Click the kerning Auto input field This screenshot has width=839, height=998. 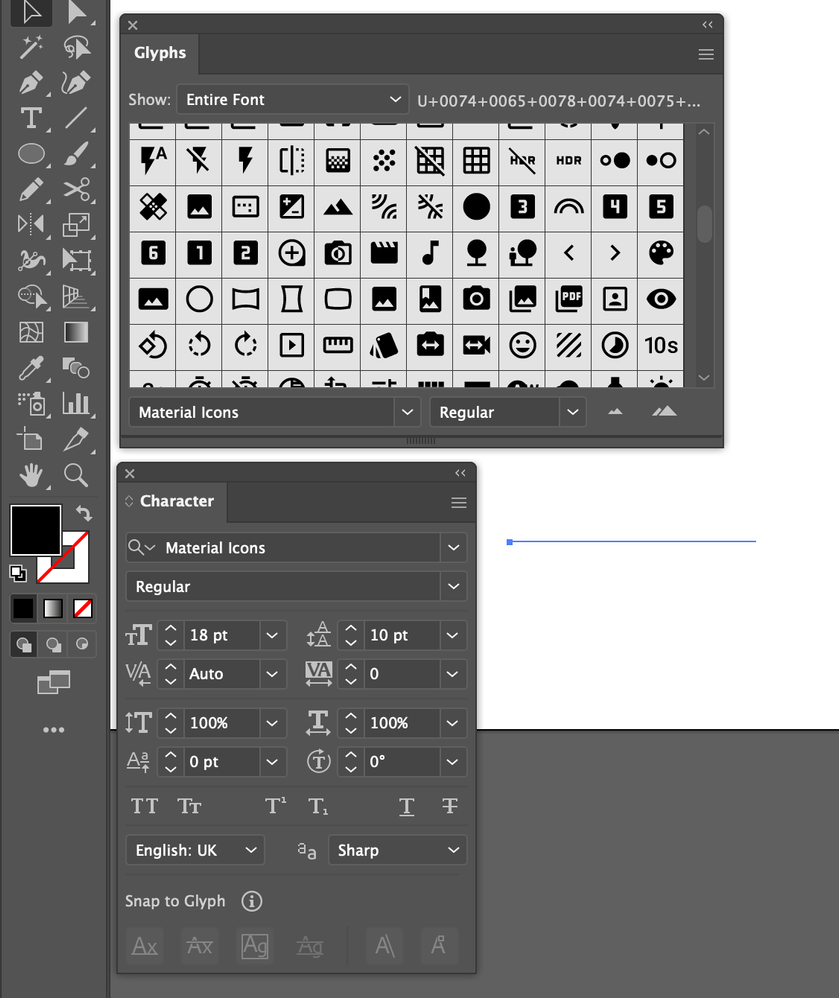pyautogui.click(x=222, y=674)
